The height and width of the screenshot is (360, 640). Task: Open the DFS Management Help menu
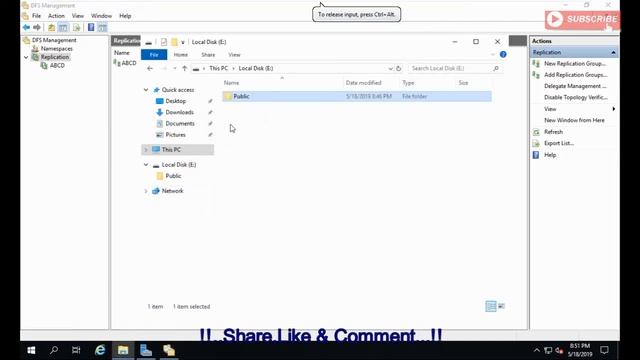point(125,16)
